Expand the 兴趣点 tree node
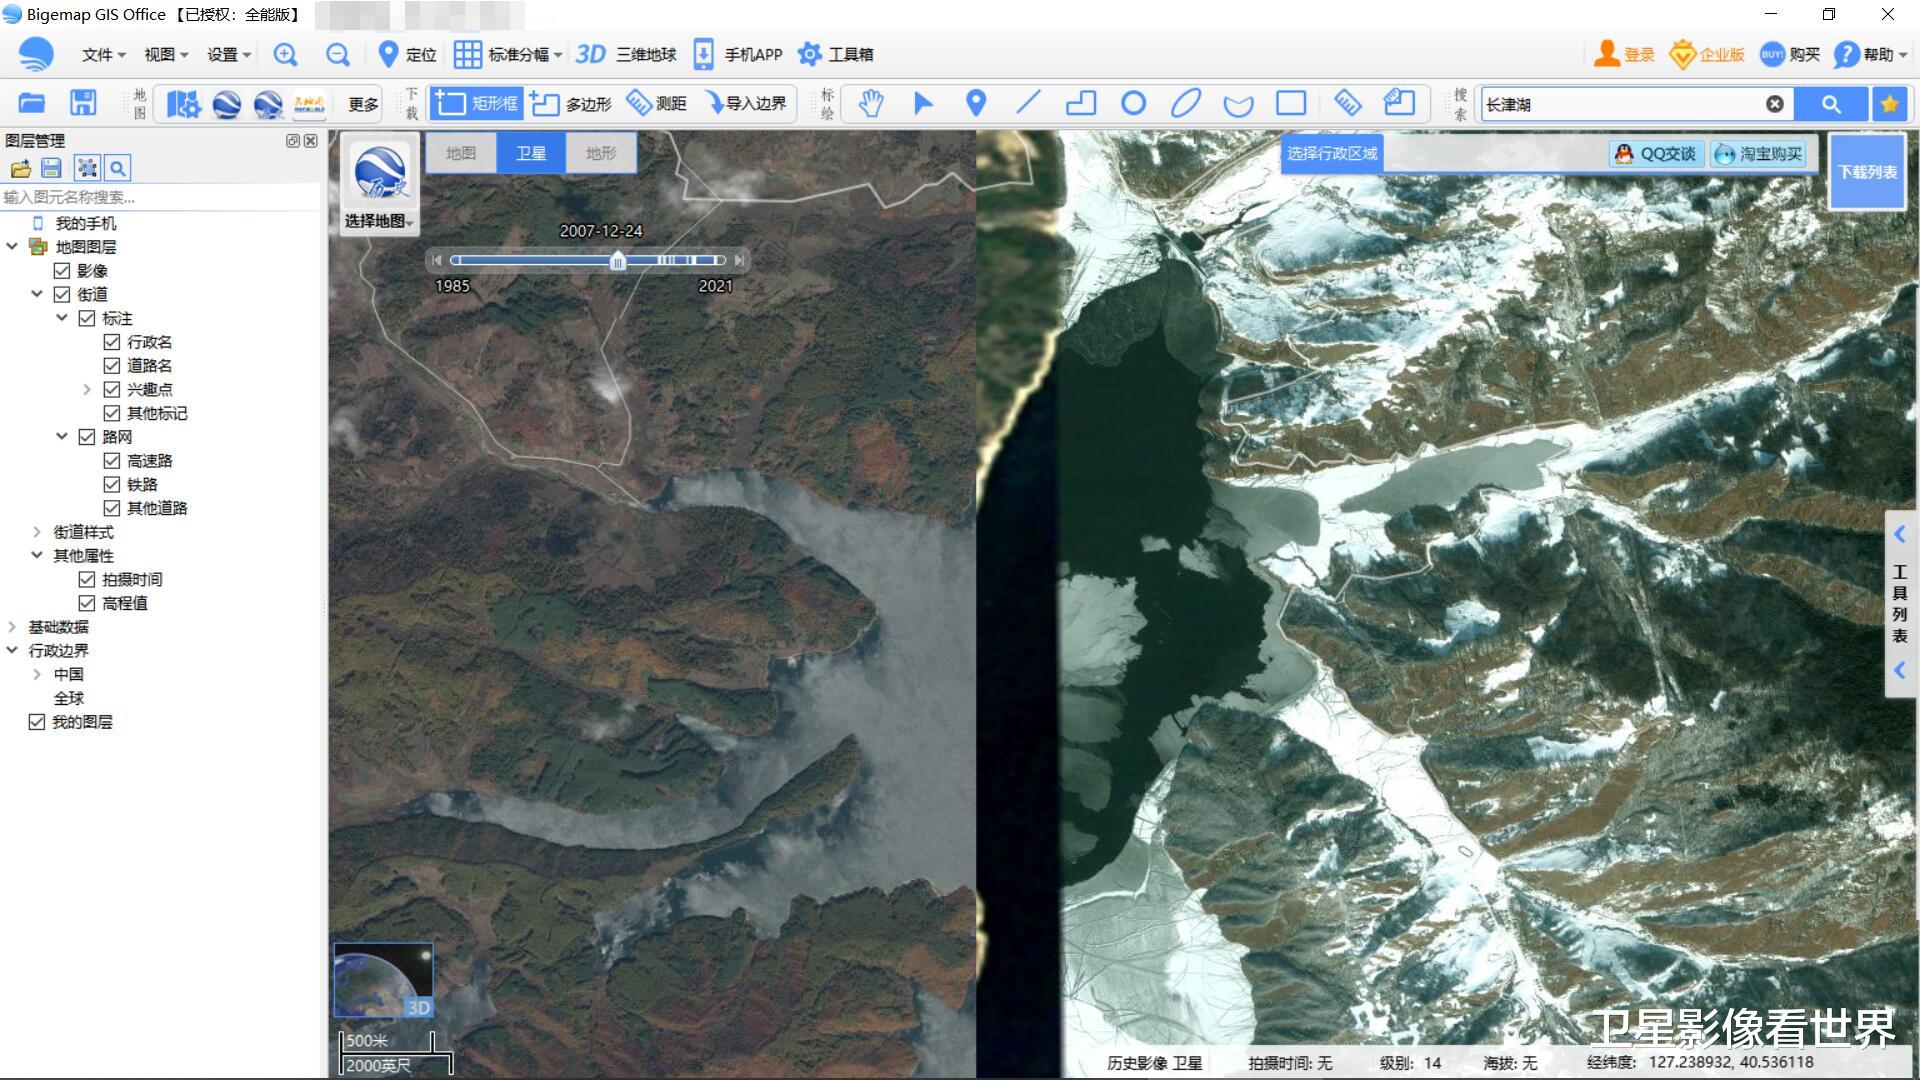Screen dimensions: 1920x1080 tap(87, 390)
